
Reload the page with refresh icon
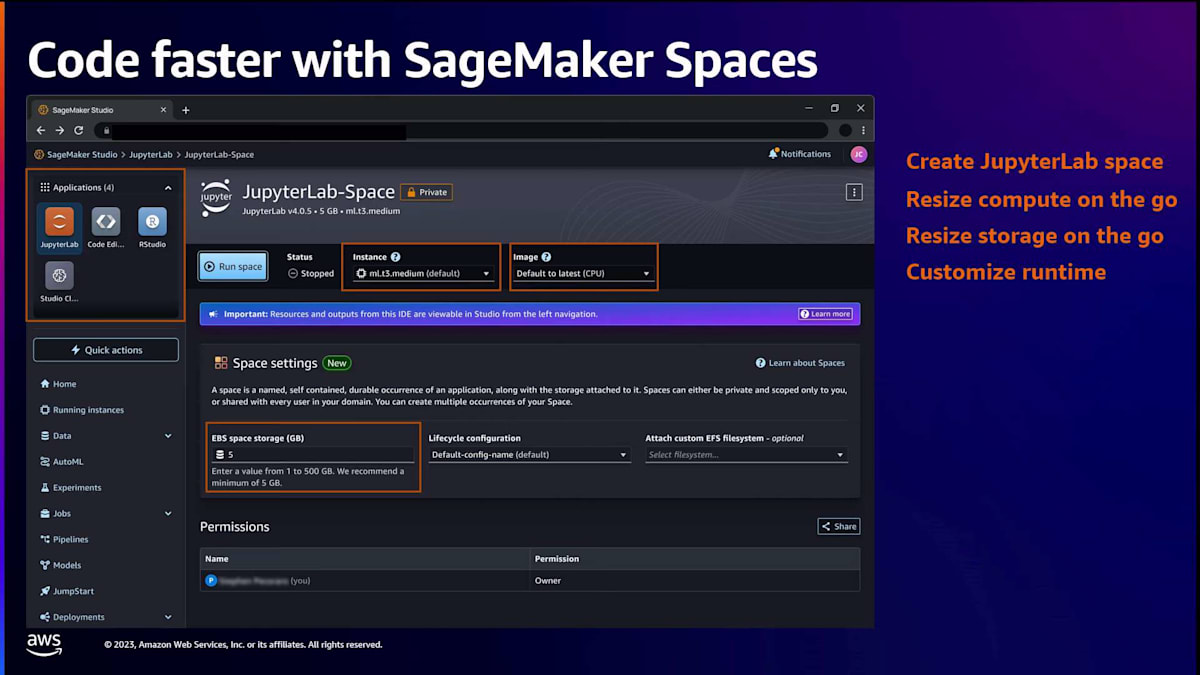79,130
